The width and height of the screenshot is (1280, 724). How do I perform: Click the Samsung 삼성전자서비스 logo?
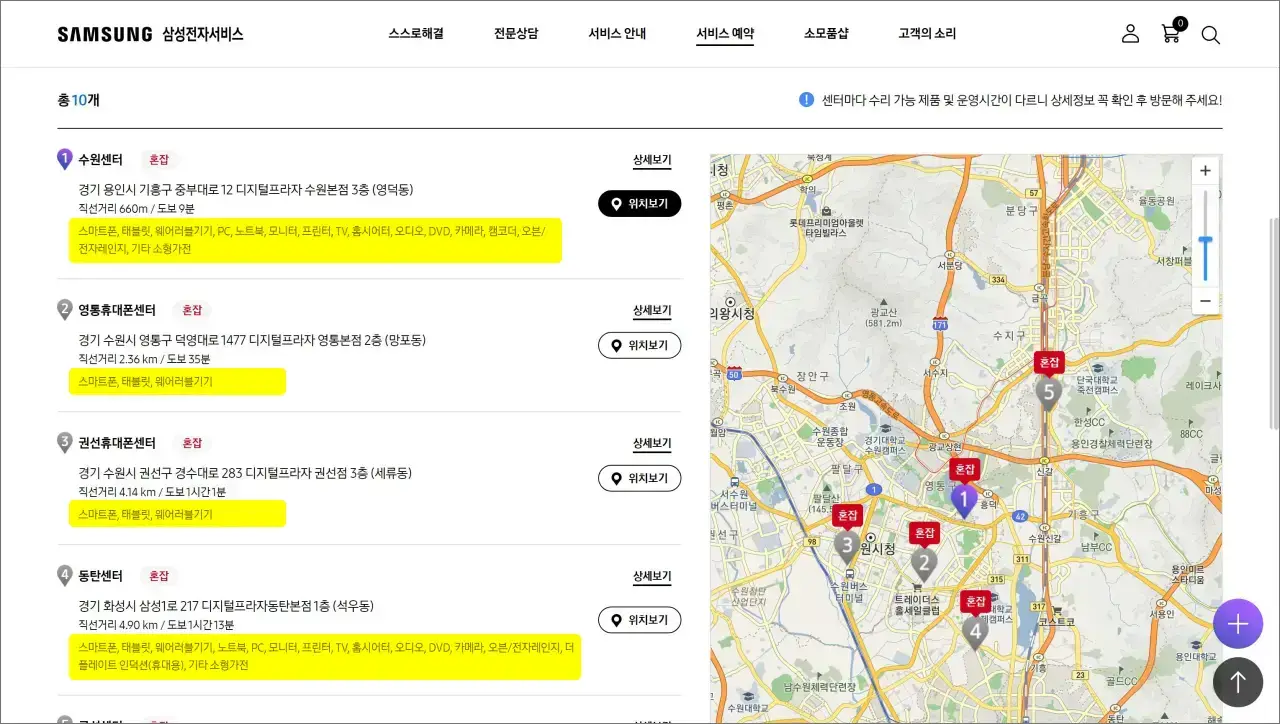pyautogui.click(x=150, y=34)
